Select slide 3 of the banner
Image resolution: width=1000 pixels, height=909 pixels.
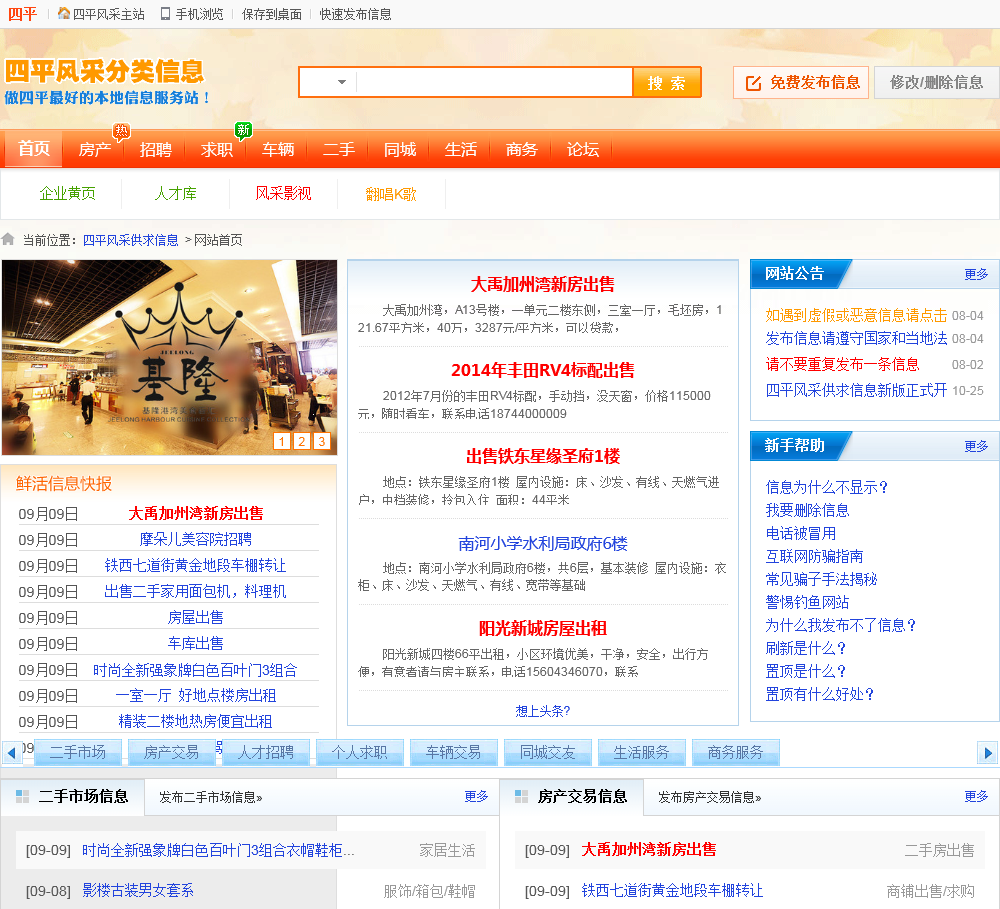tap(321, 441)
